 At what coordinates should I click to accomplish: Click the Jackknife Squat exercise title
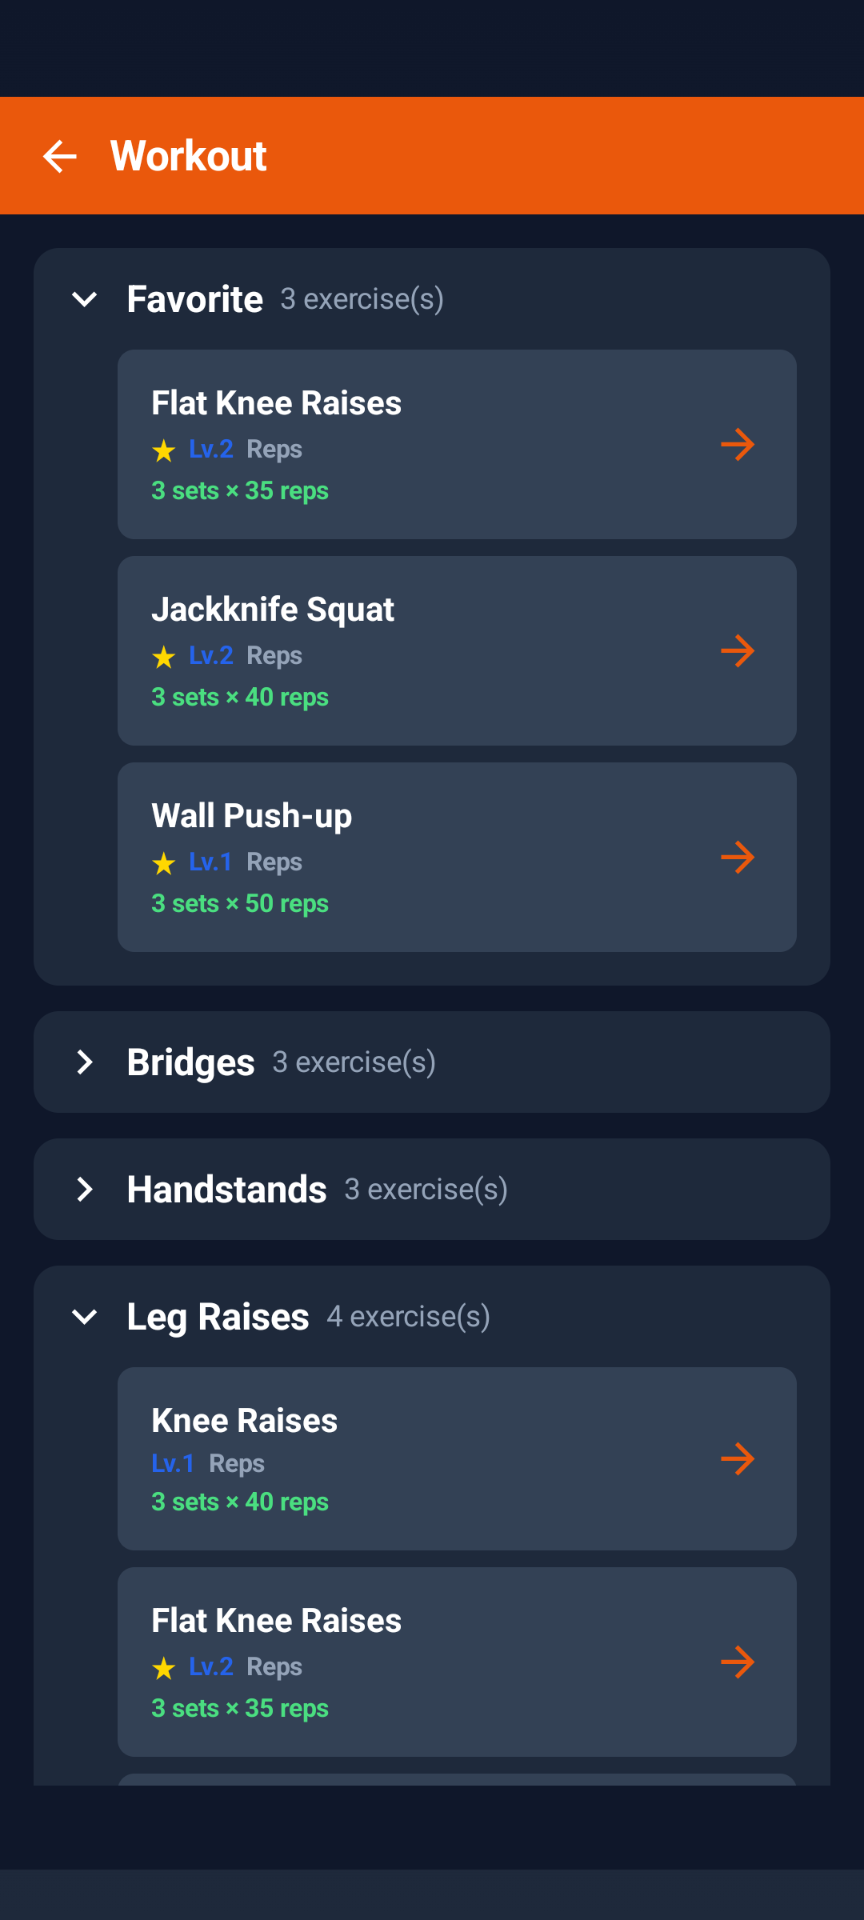273,609
